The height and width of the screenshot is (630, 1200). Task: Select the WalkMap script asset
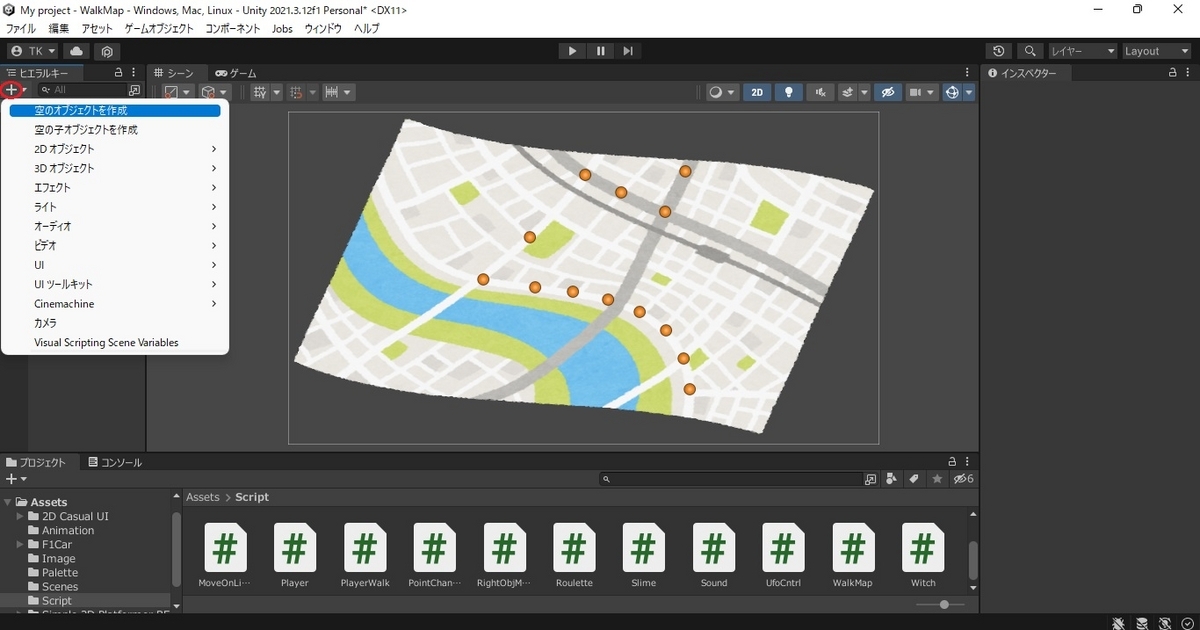coord(853,555)
